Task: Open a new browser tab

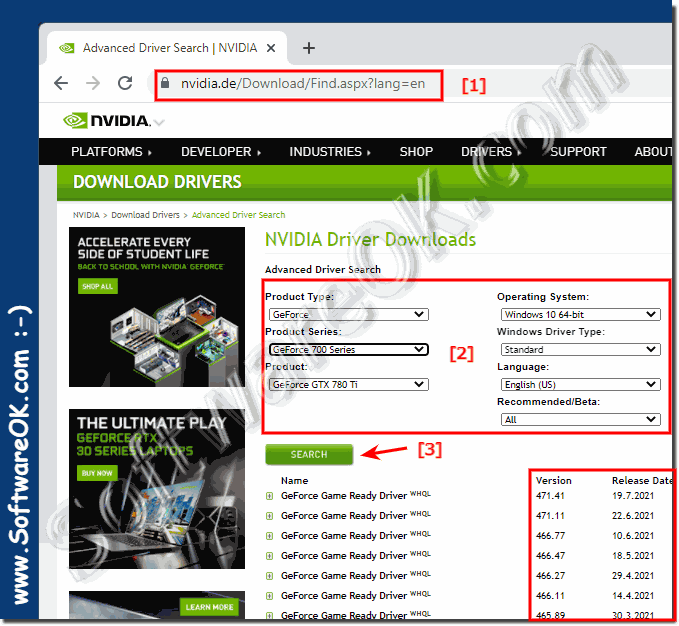Action: [x=309, y=48]
